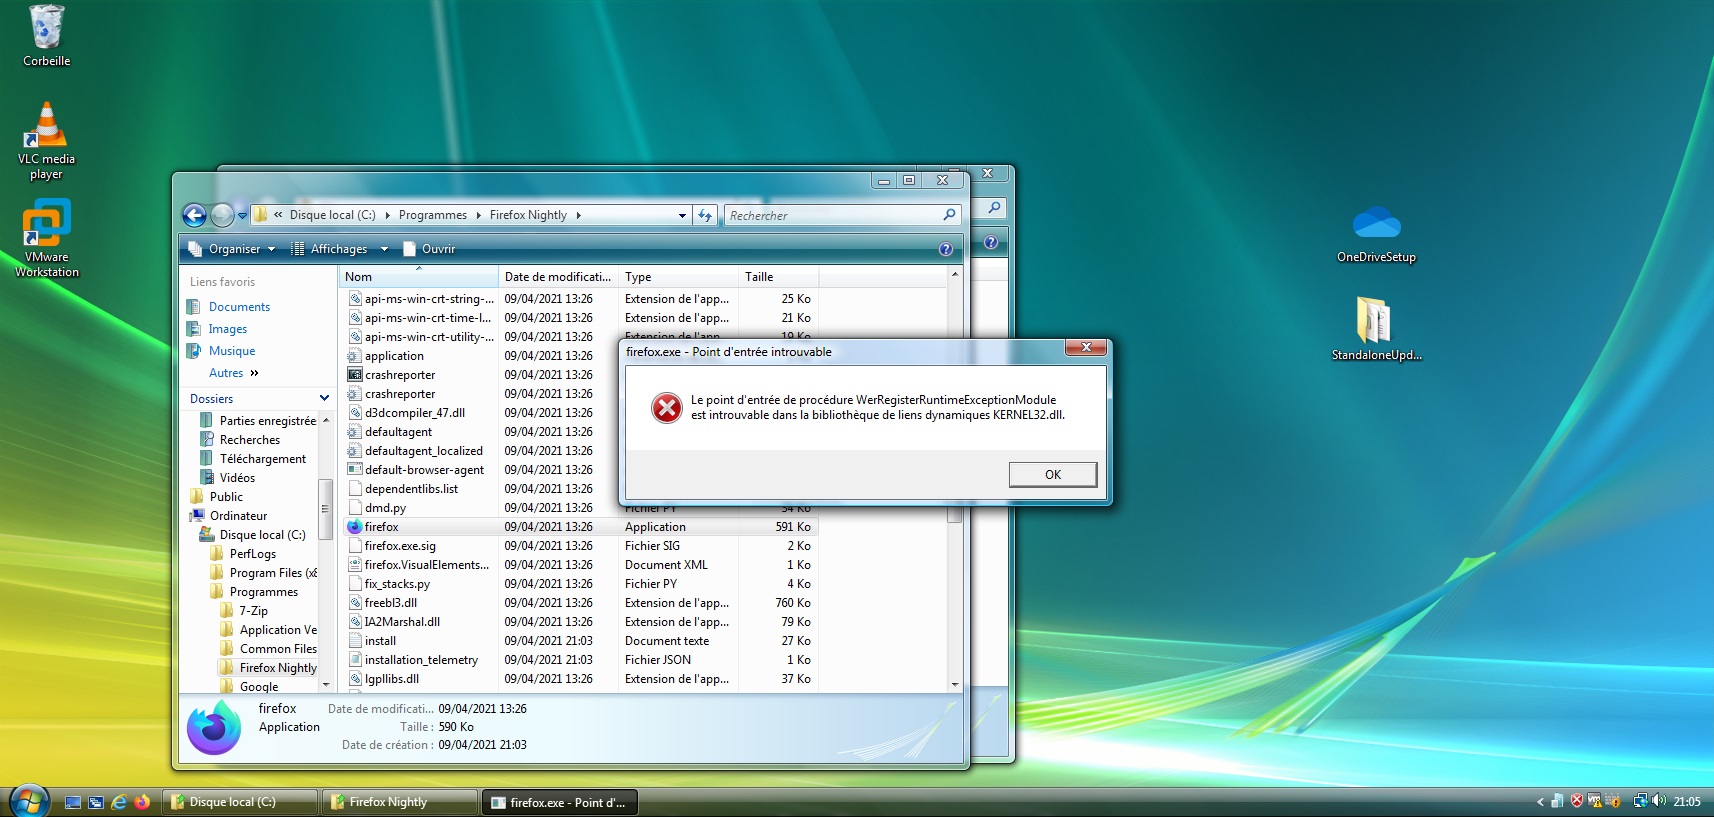Expand the Firefox Nightly breadcrumb arrow
The width and height of the screenshot is (1714, 817).
tap(578, 215)
